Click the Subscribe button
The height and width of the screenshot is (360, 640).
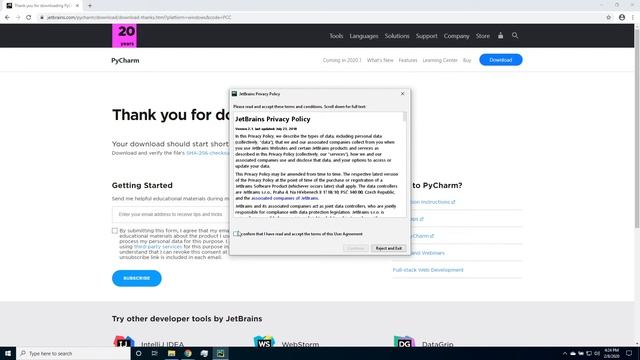pyautogui.click(x=137, y=278)
